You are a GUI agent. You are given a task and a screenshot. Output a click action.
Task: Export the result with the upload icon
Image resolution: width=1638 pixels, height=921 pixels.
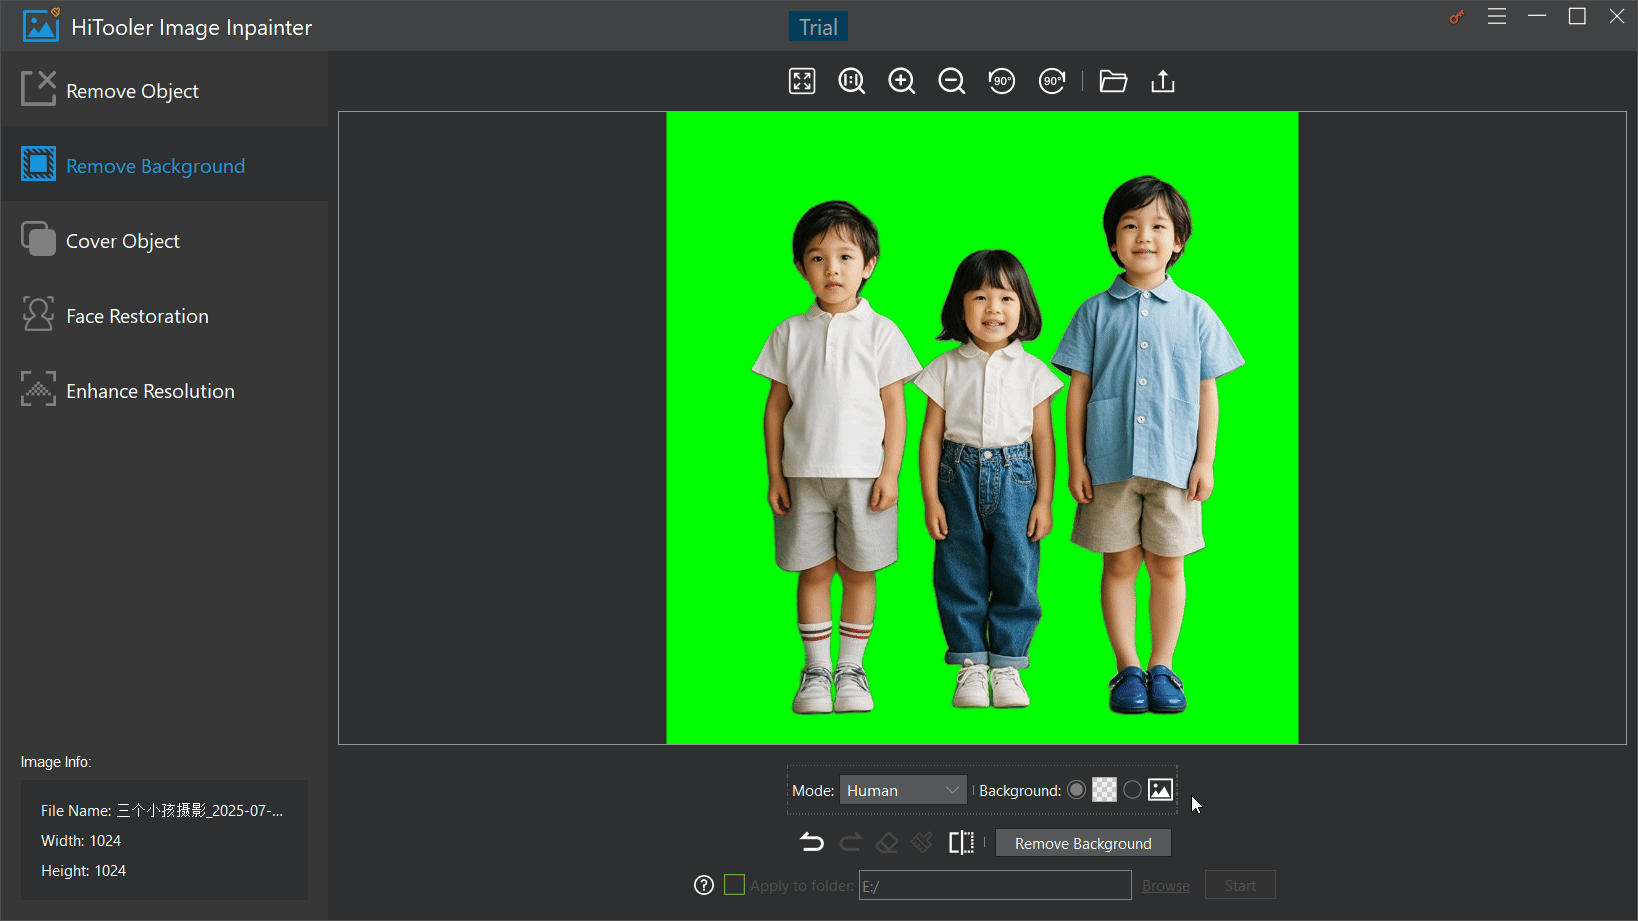tap(1163, 81)
